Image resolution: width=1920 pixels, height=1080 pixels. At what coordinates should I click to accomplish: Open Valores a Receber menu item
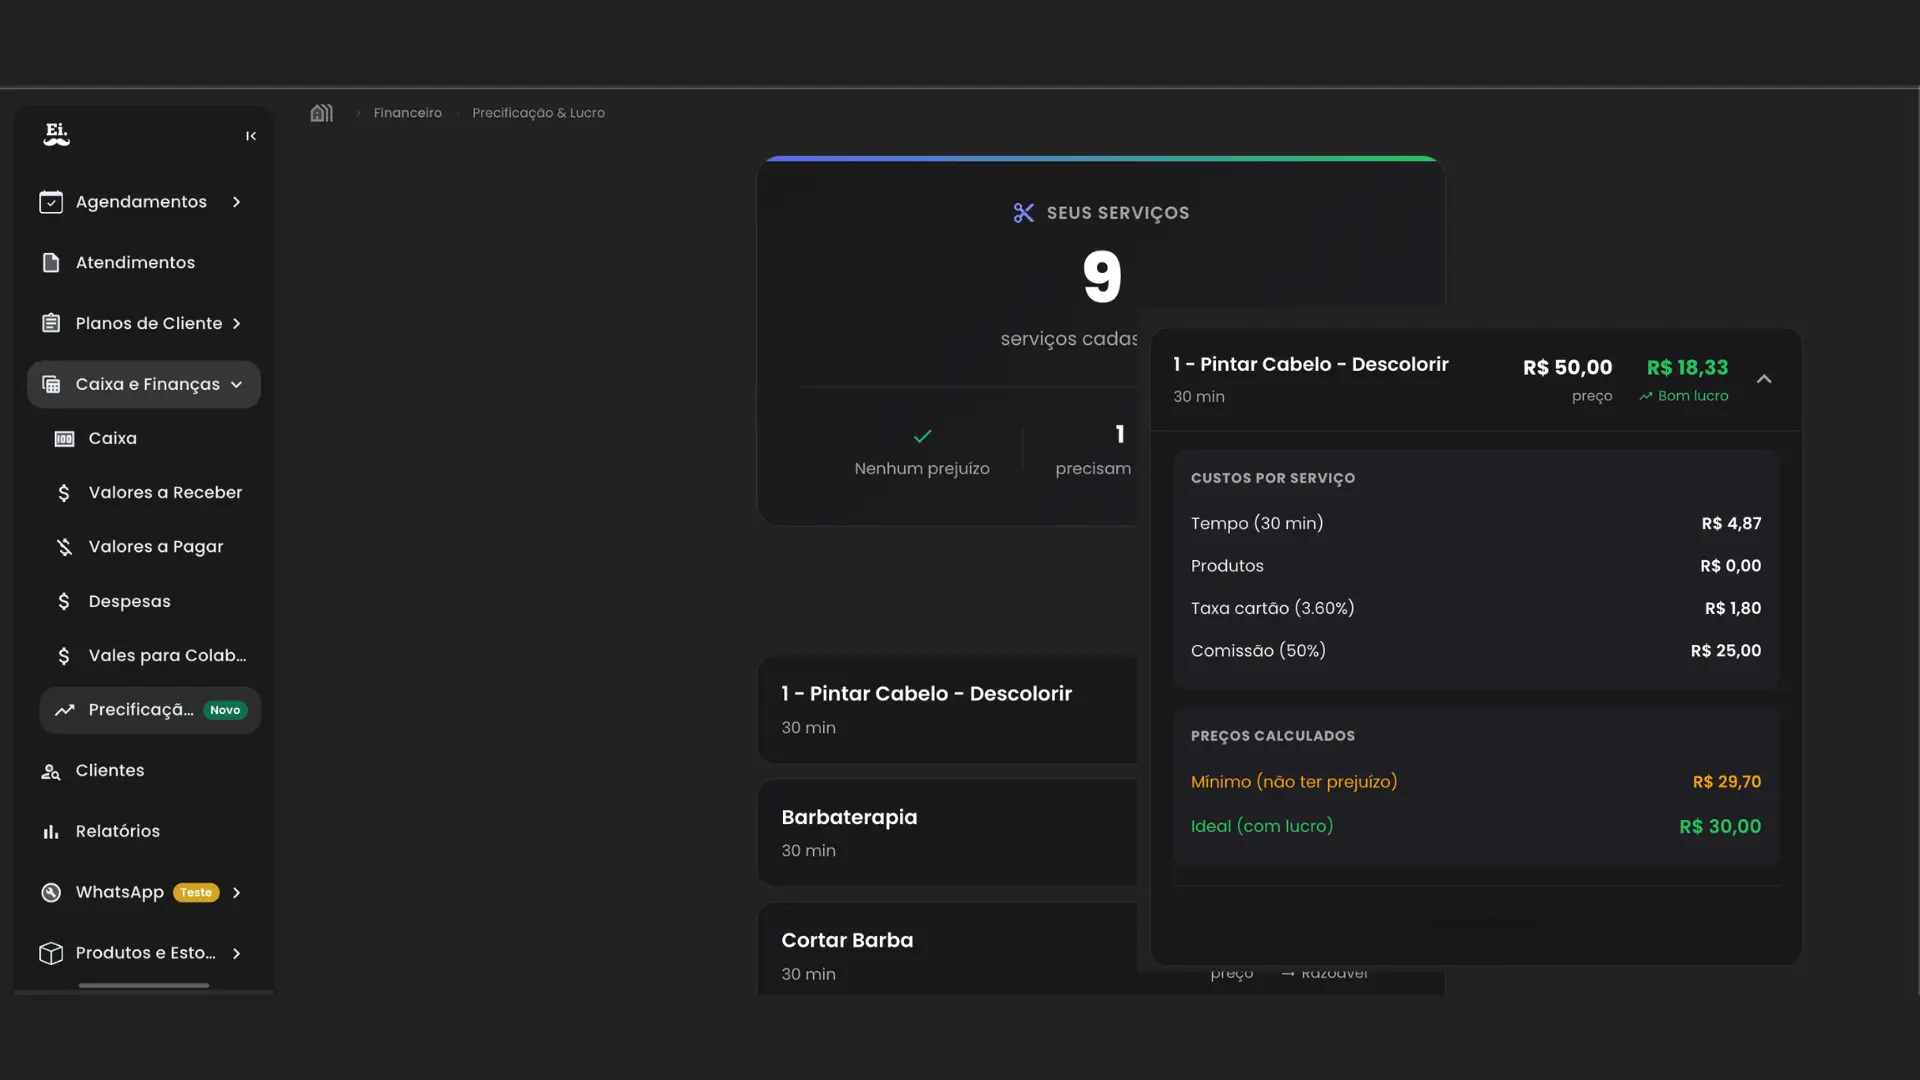[165, 493]
